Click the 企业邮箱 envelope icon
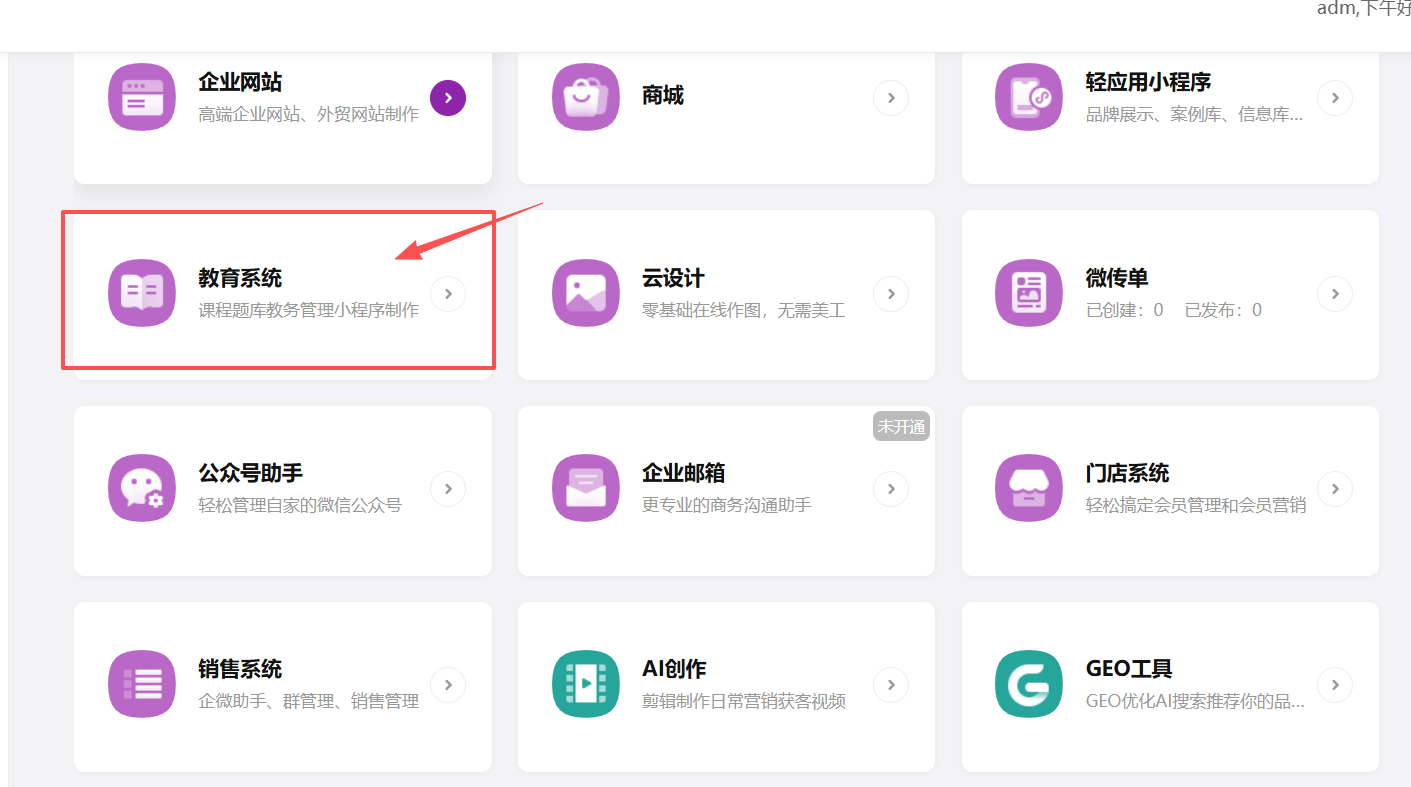Image resolution: width=1411 pixels, height=787 pixels. [586, 488]
